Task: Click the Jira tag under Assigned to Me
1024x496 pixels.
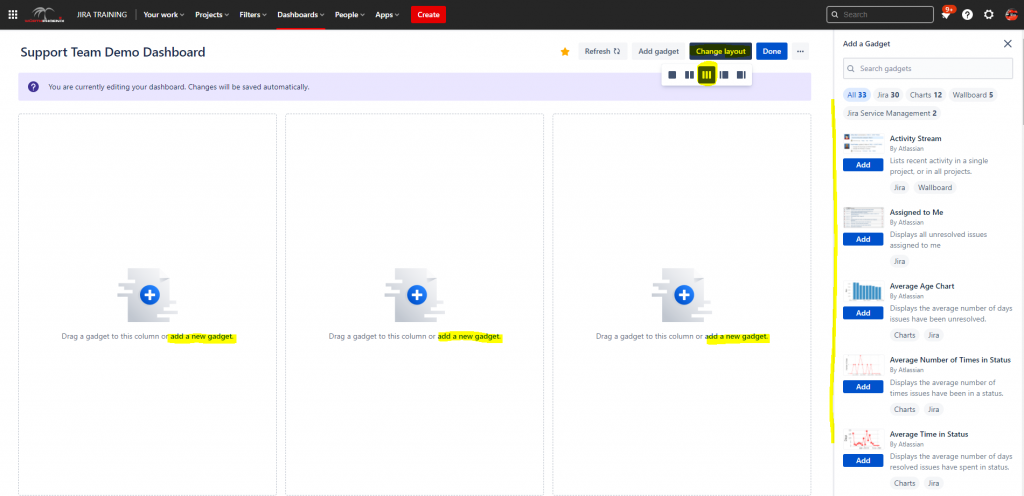Action: click(899, 261)
